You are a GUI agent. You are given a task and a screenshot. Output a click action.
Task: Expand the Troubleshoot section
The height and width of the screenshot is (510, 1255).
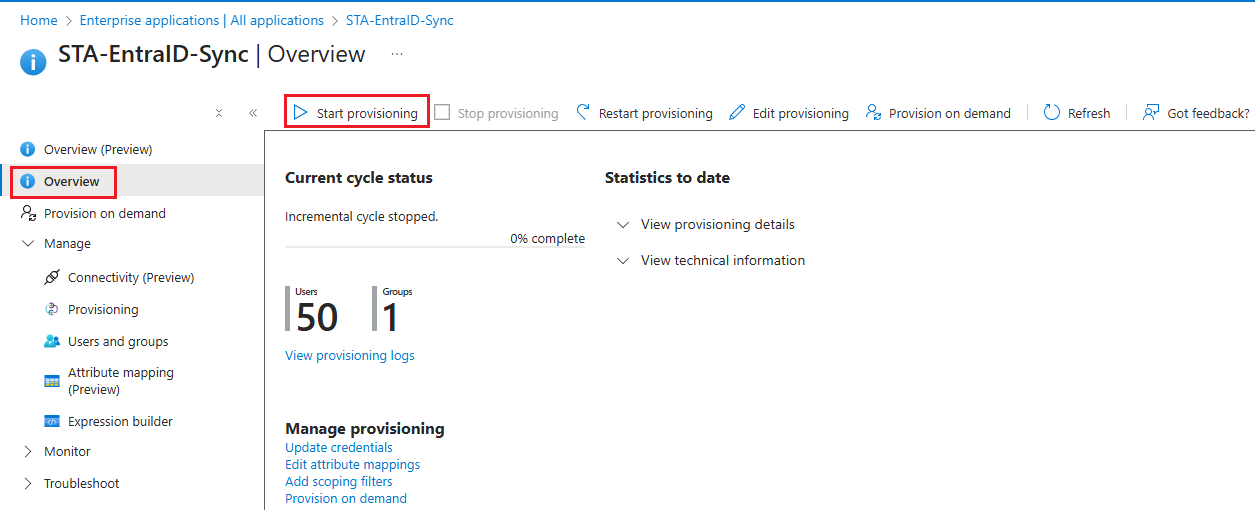click(28, 483)
